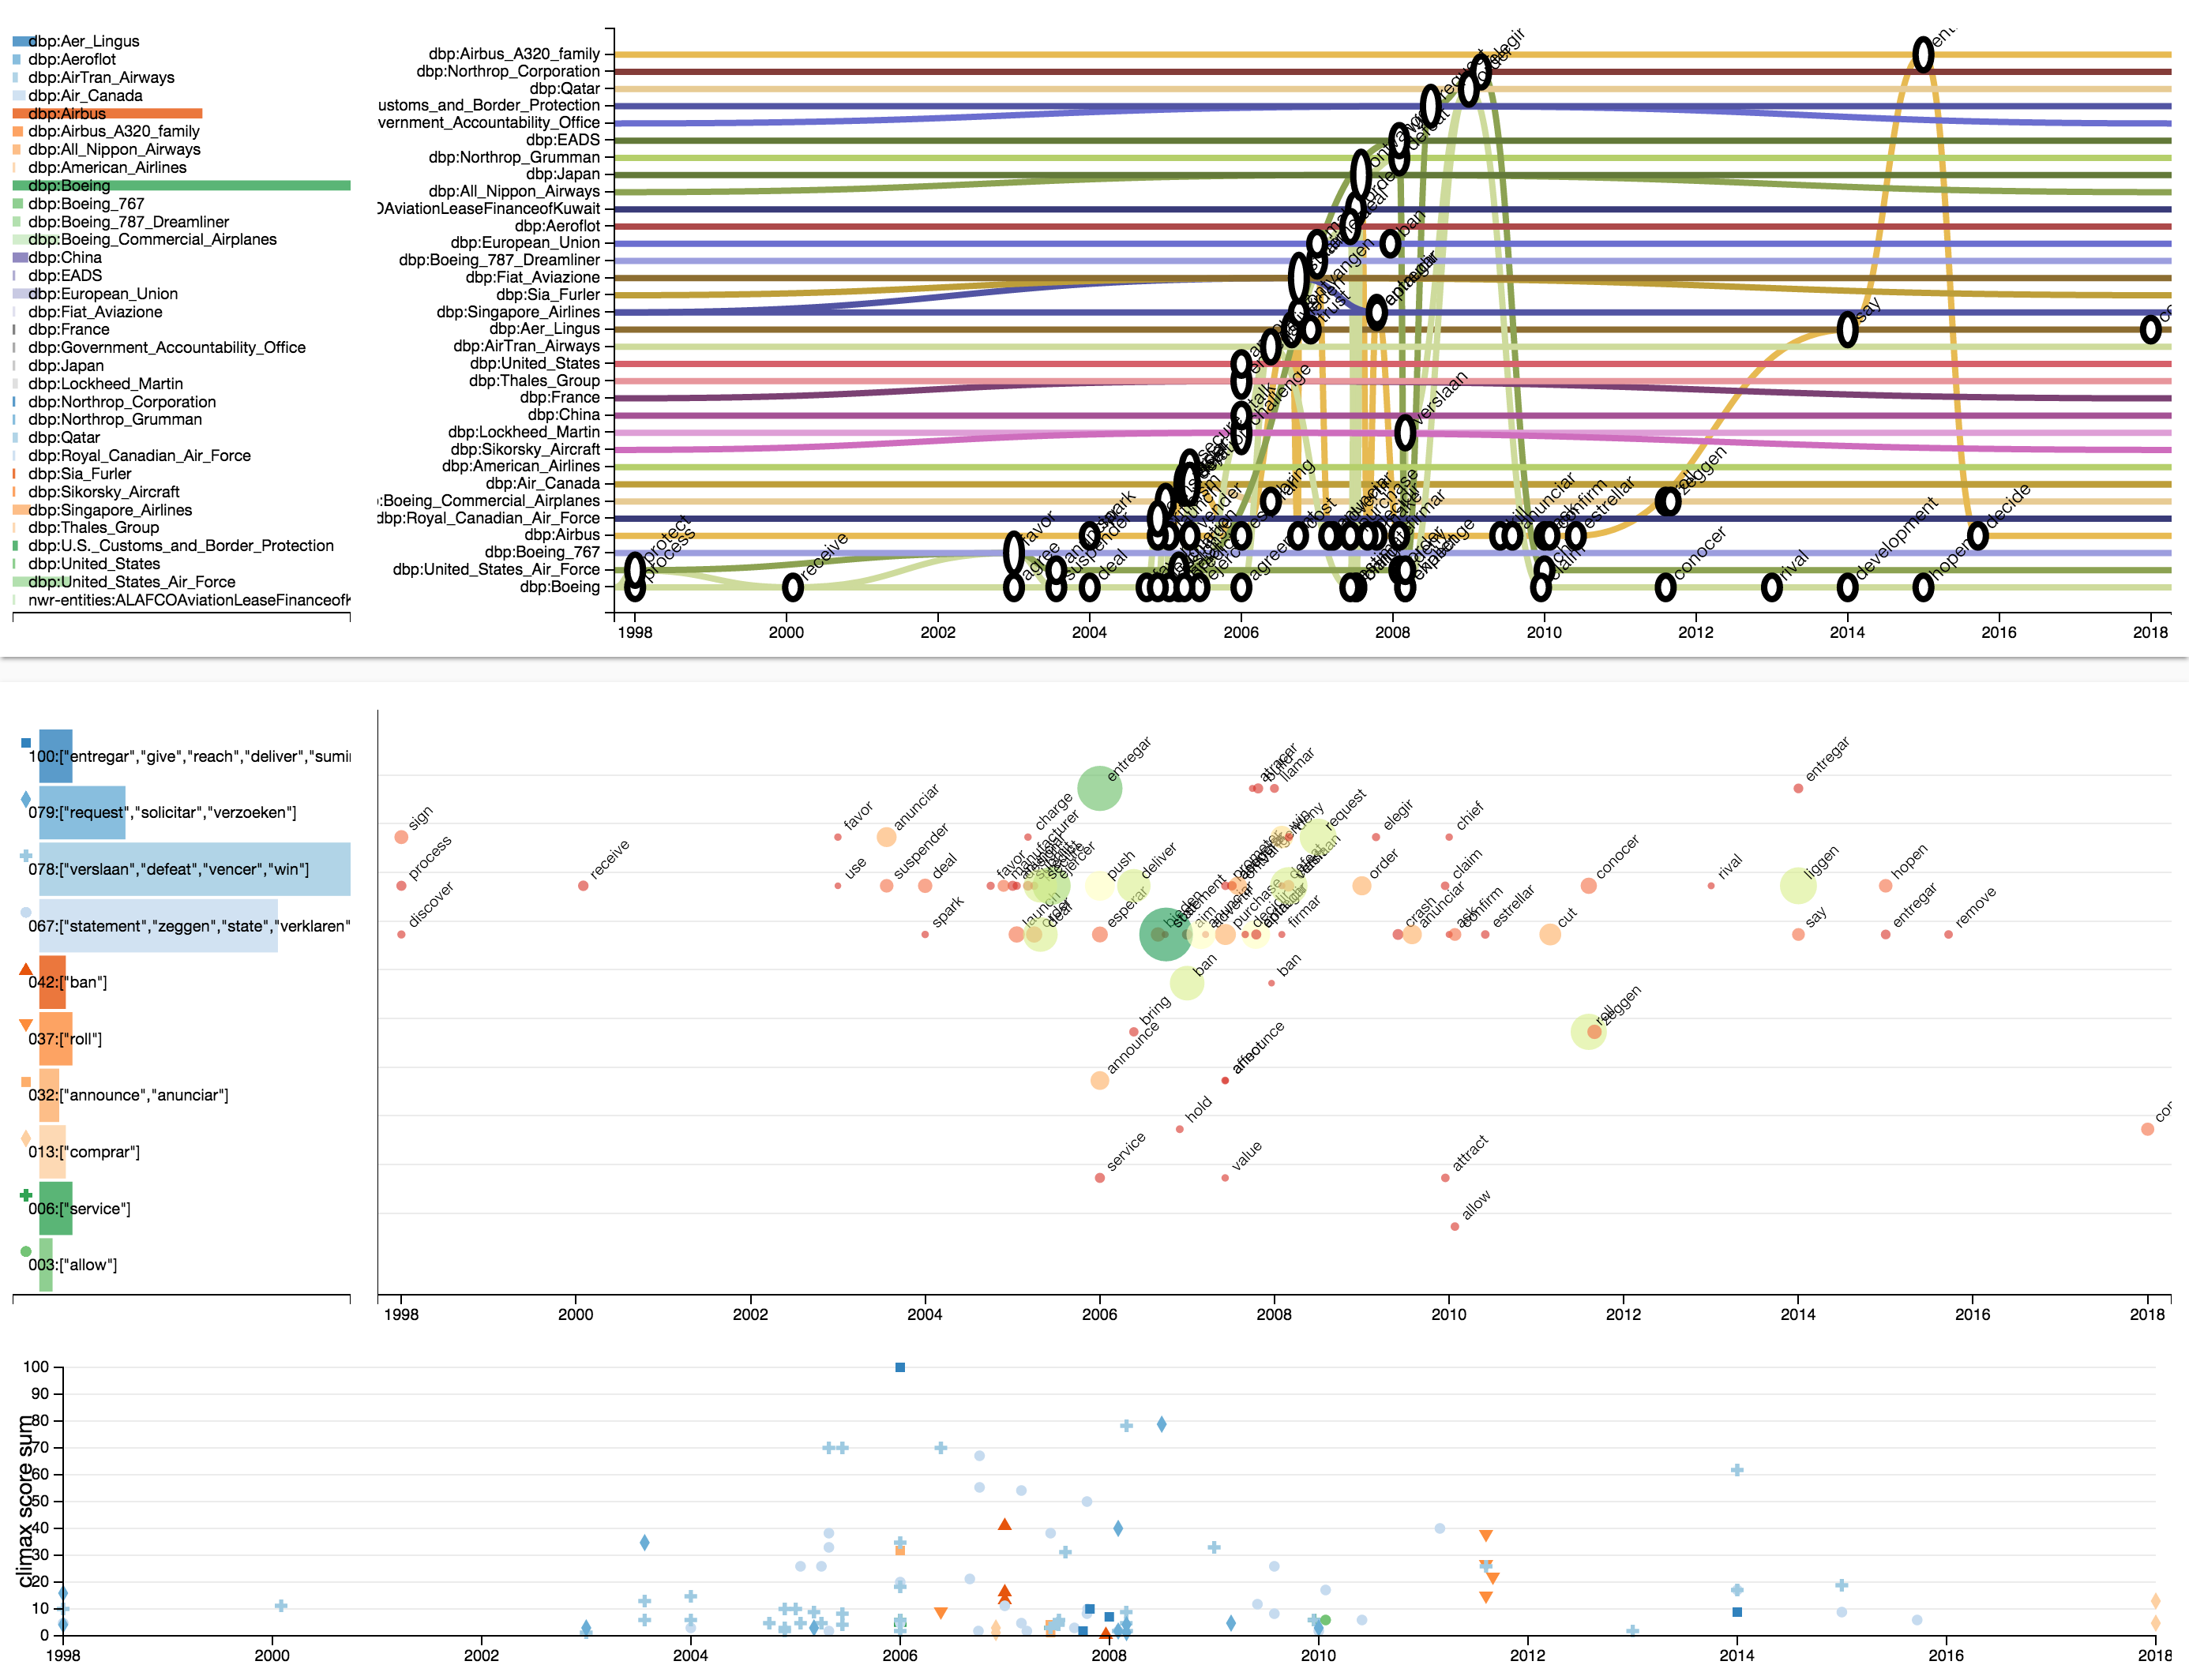
Task: Click the orange down-triangle point near score 37
Action: (1486, 1536)
